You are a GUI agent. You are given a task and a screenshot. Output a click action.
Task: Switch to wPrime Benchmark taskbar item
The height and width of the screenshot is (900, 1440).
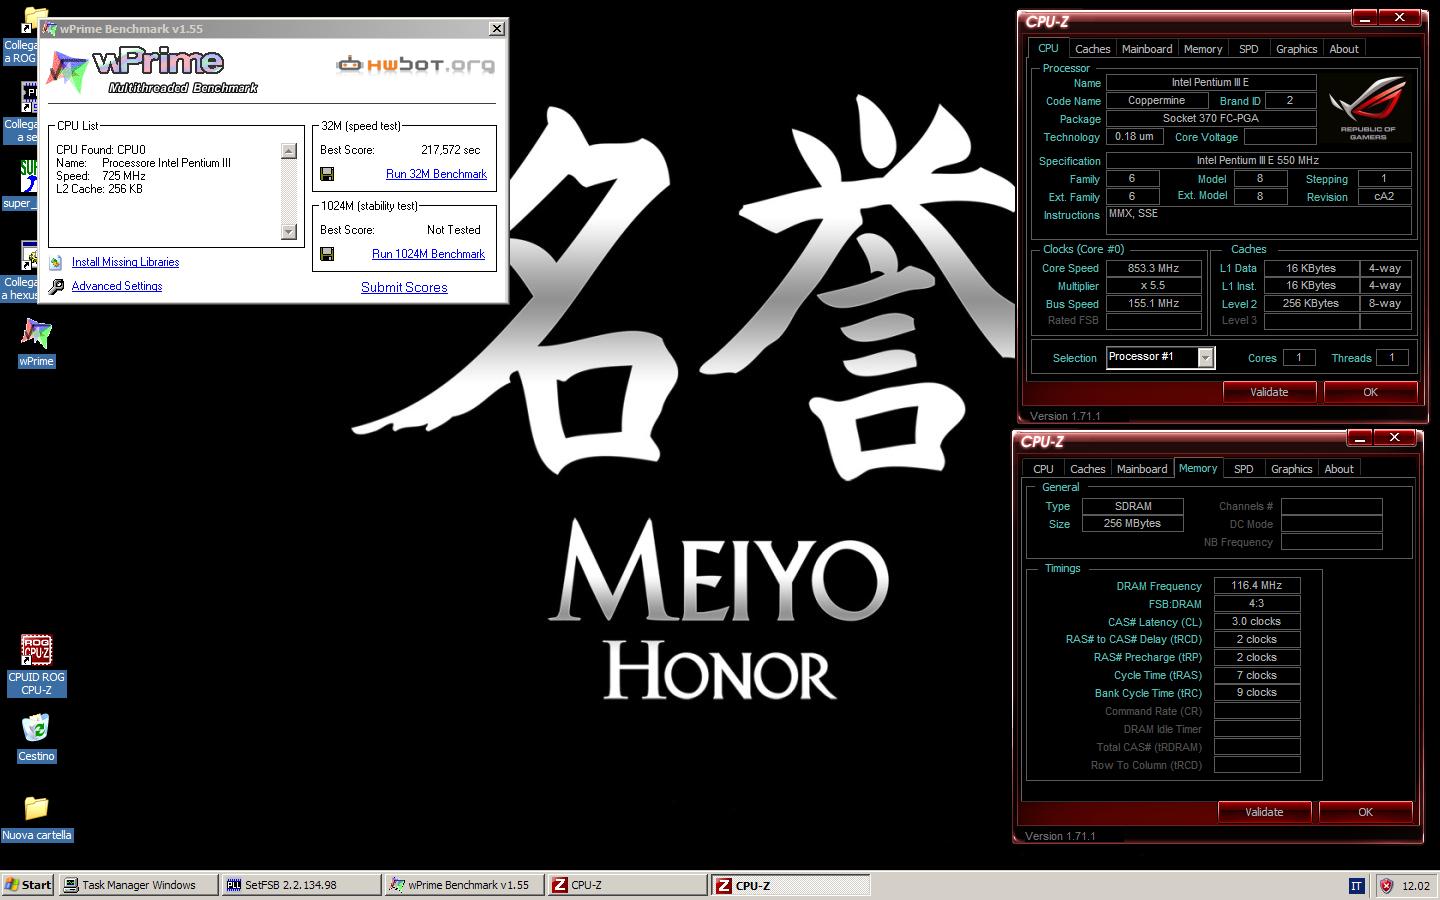coord(464,885)
